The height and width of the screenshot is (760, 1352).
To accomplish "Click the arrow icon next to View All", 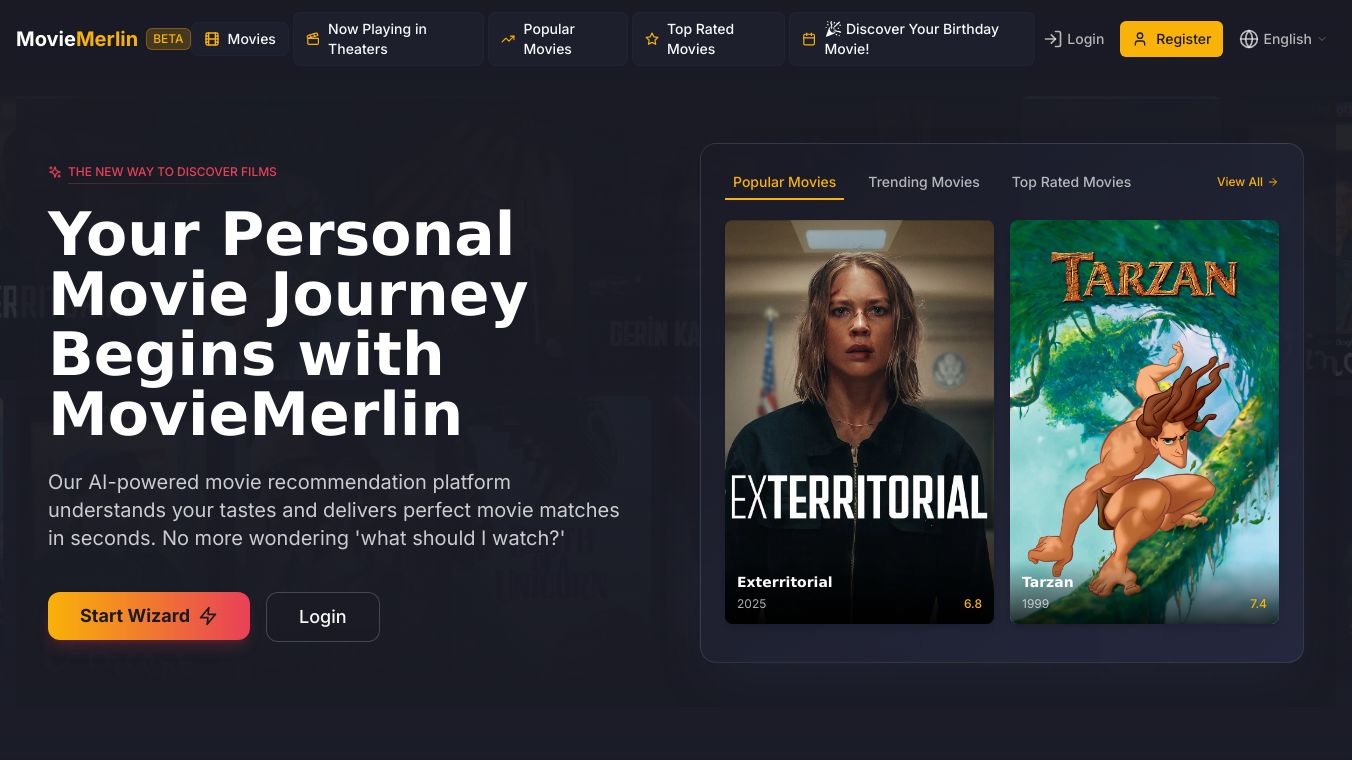I will pos(1273,182).
